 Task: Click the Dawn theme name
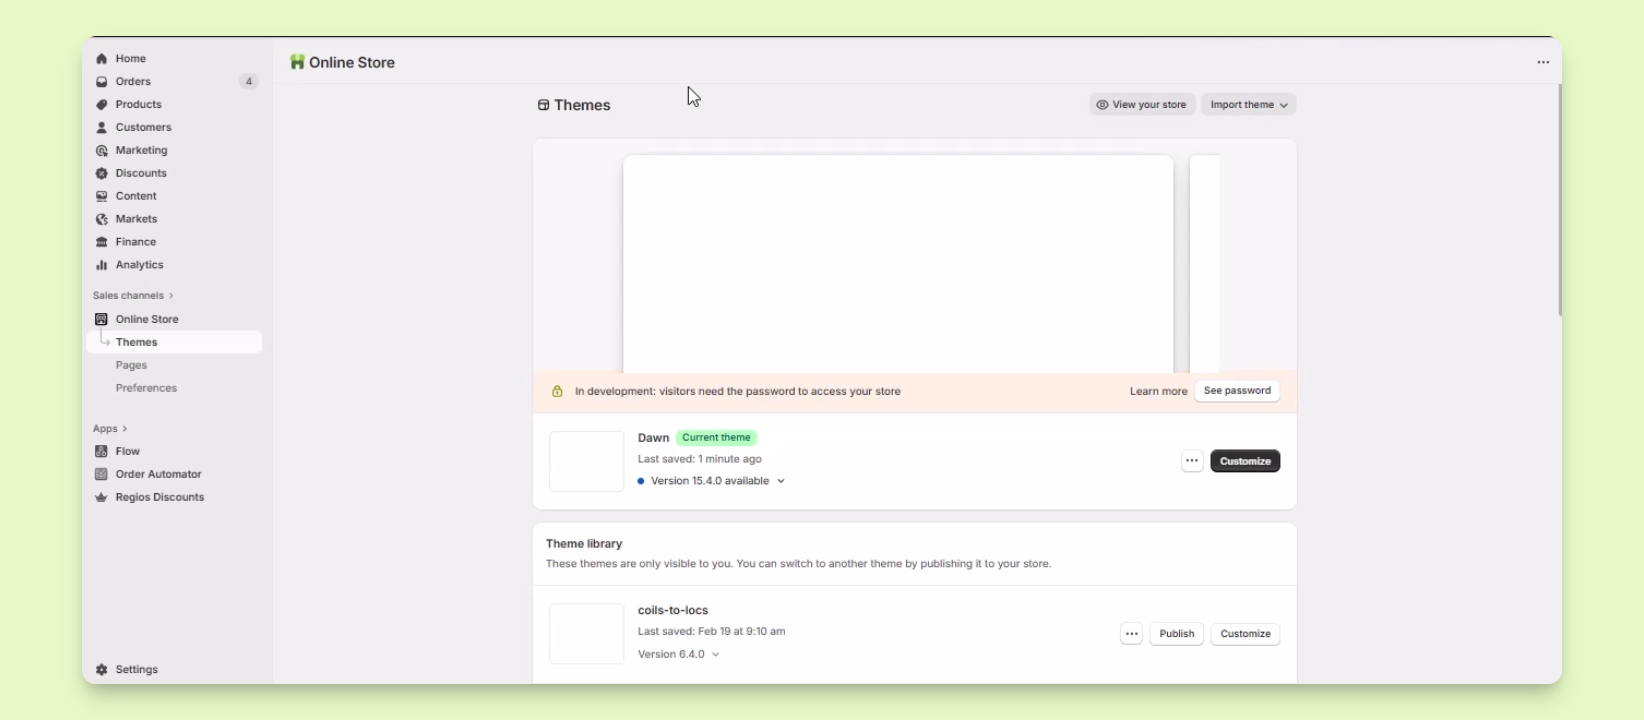(653, 438)
